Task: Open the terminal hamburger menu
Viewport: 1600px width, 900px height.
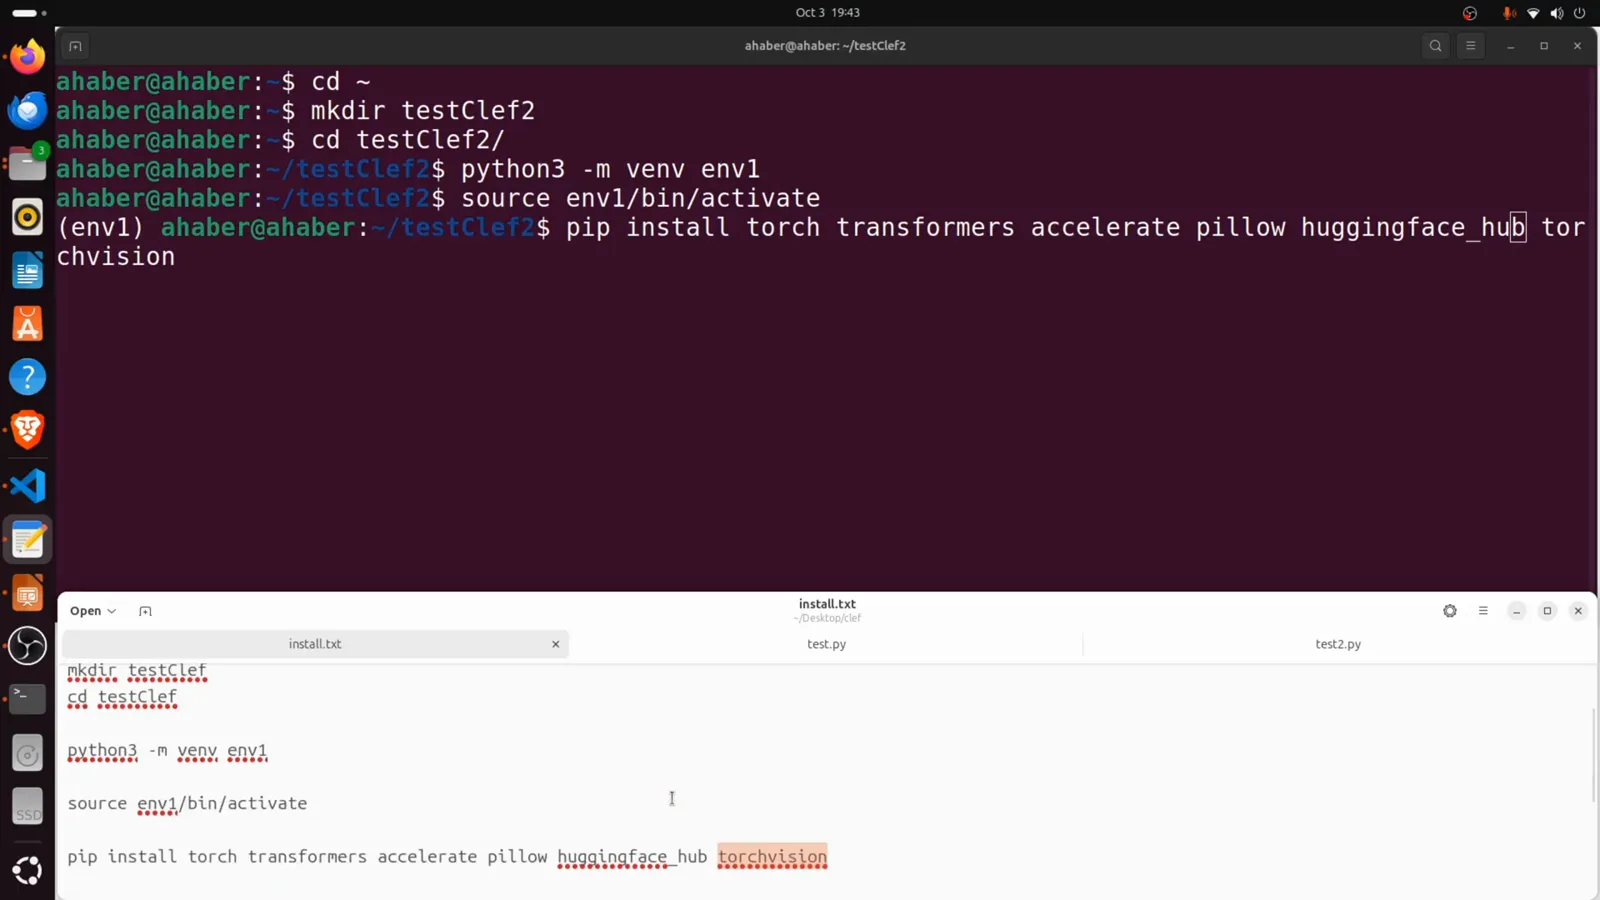Action: tap(1470, 46)
